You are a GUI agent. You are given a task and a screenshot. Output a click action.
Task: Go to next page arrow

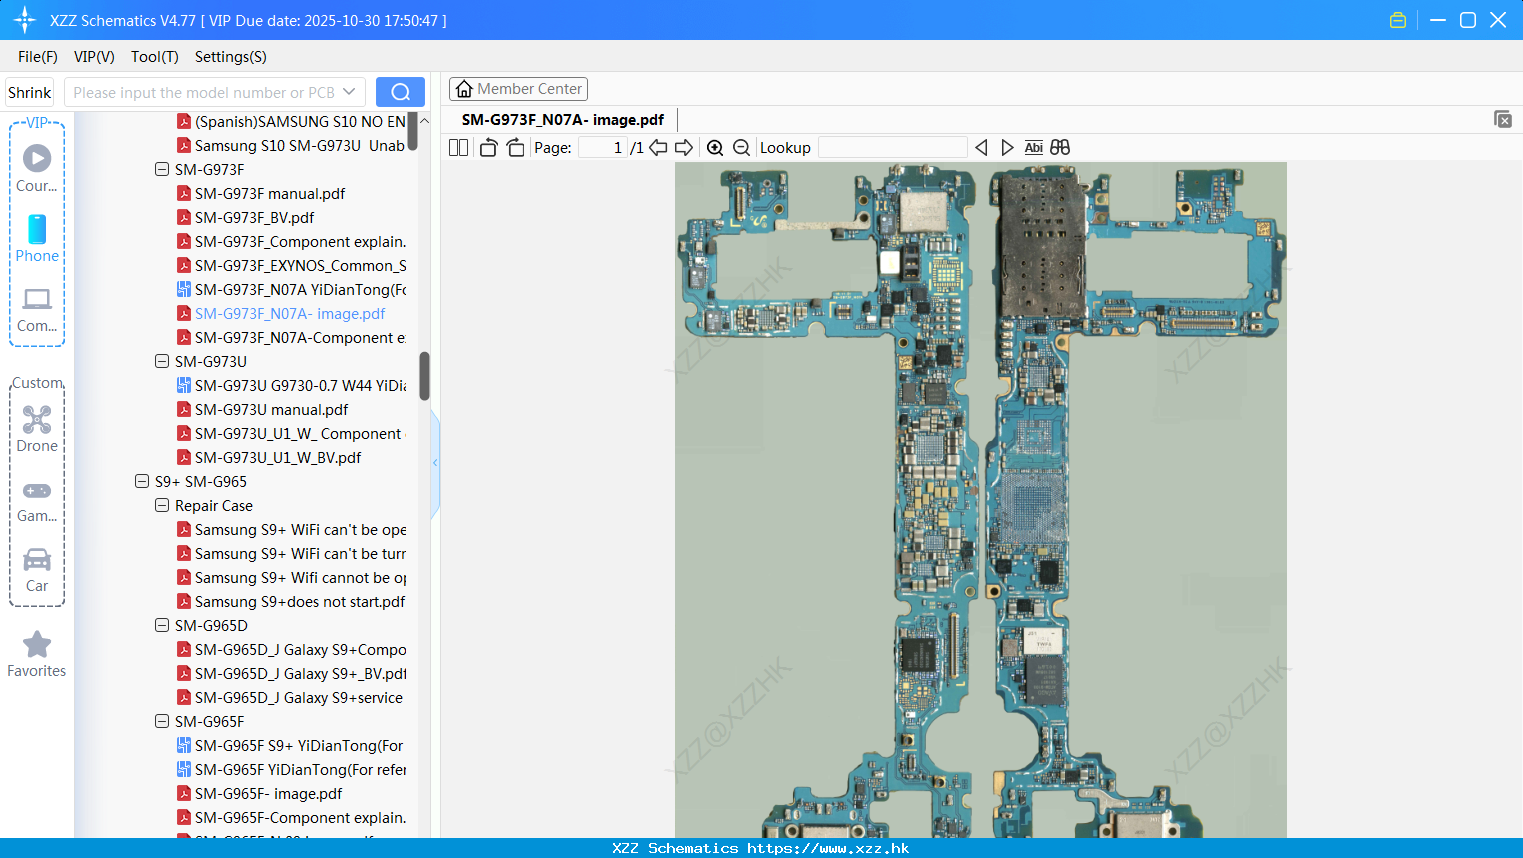(684, 147)
